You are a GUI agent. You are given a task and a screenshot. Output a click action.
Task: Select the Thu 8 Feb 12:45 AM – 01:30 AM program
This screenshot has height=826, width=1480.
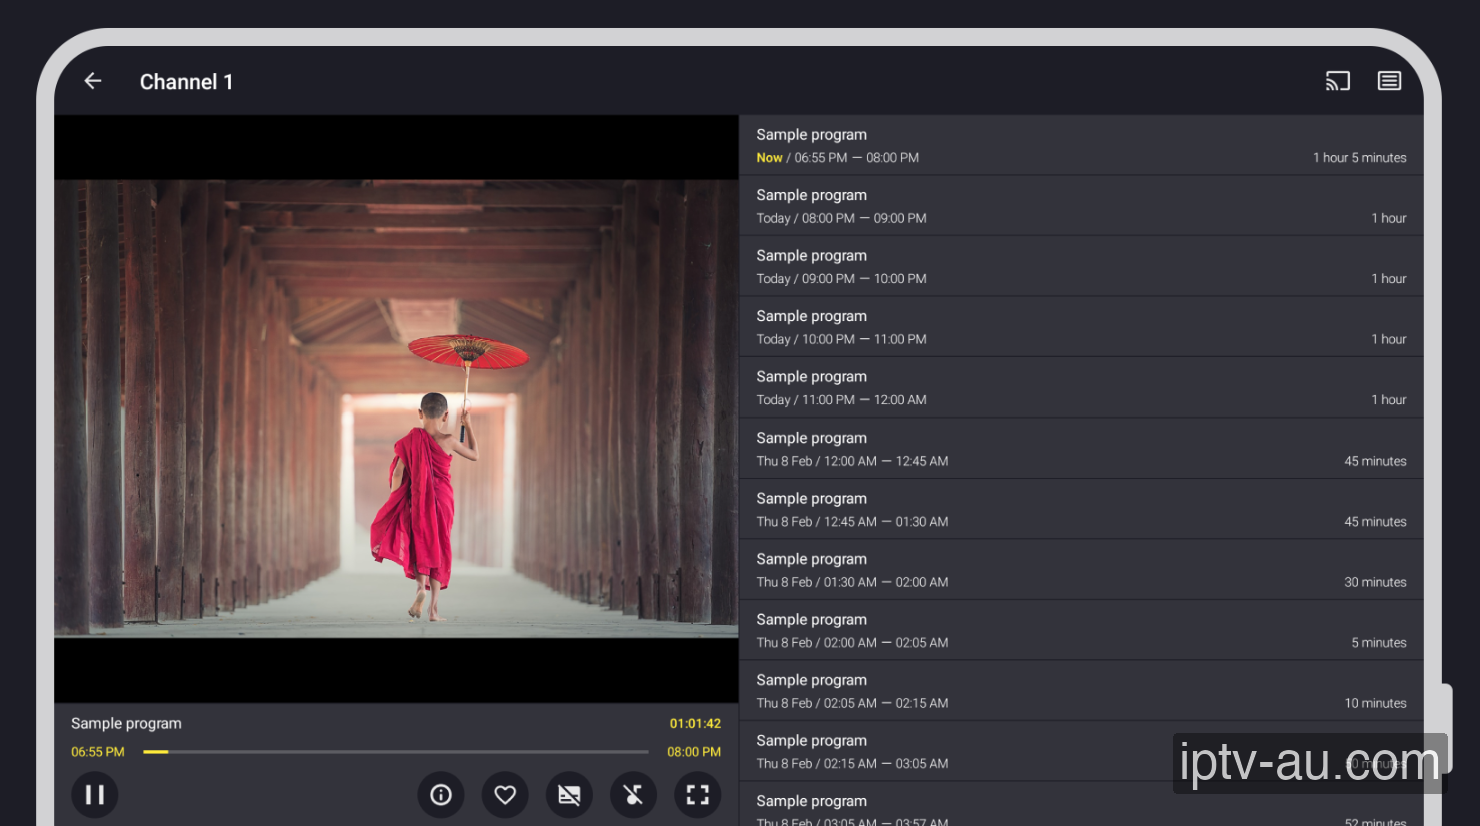pos(1081,509)
